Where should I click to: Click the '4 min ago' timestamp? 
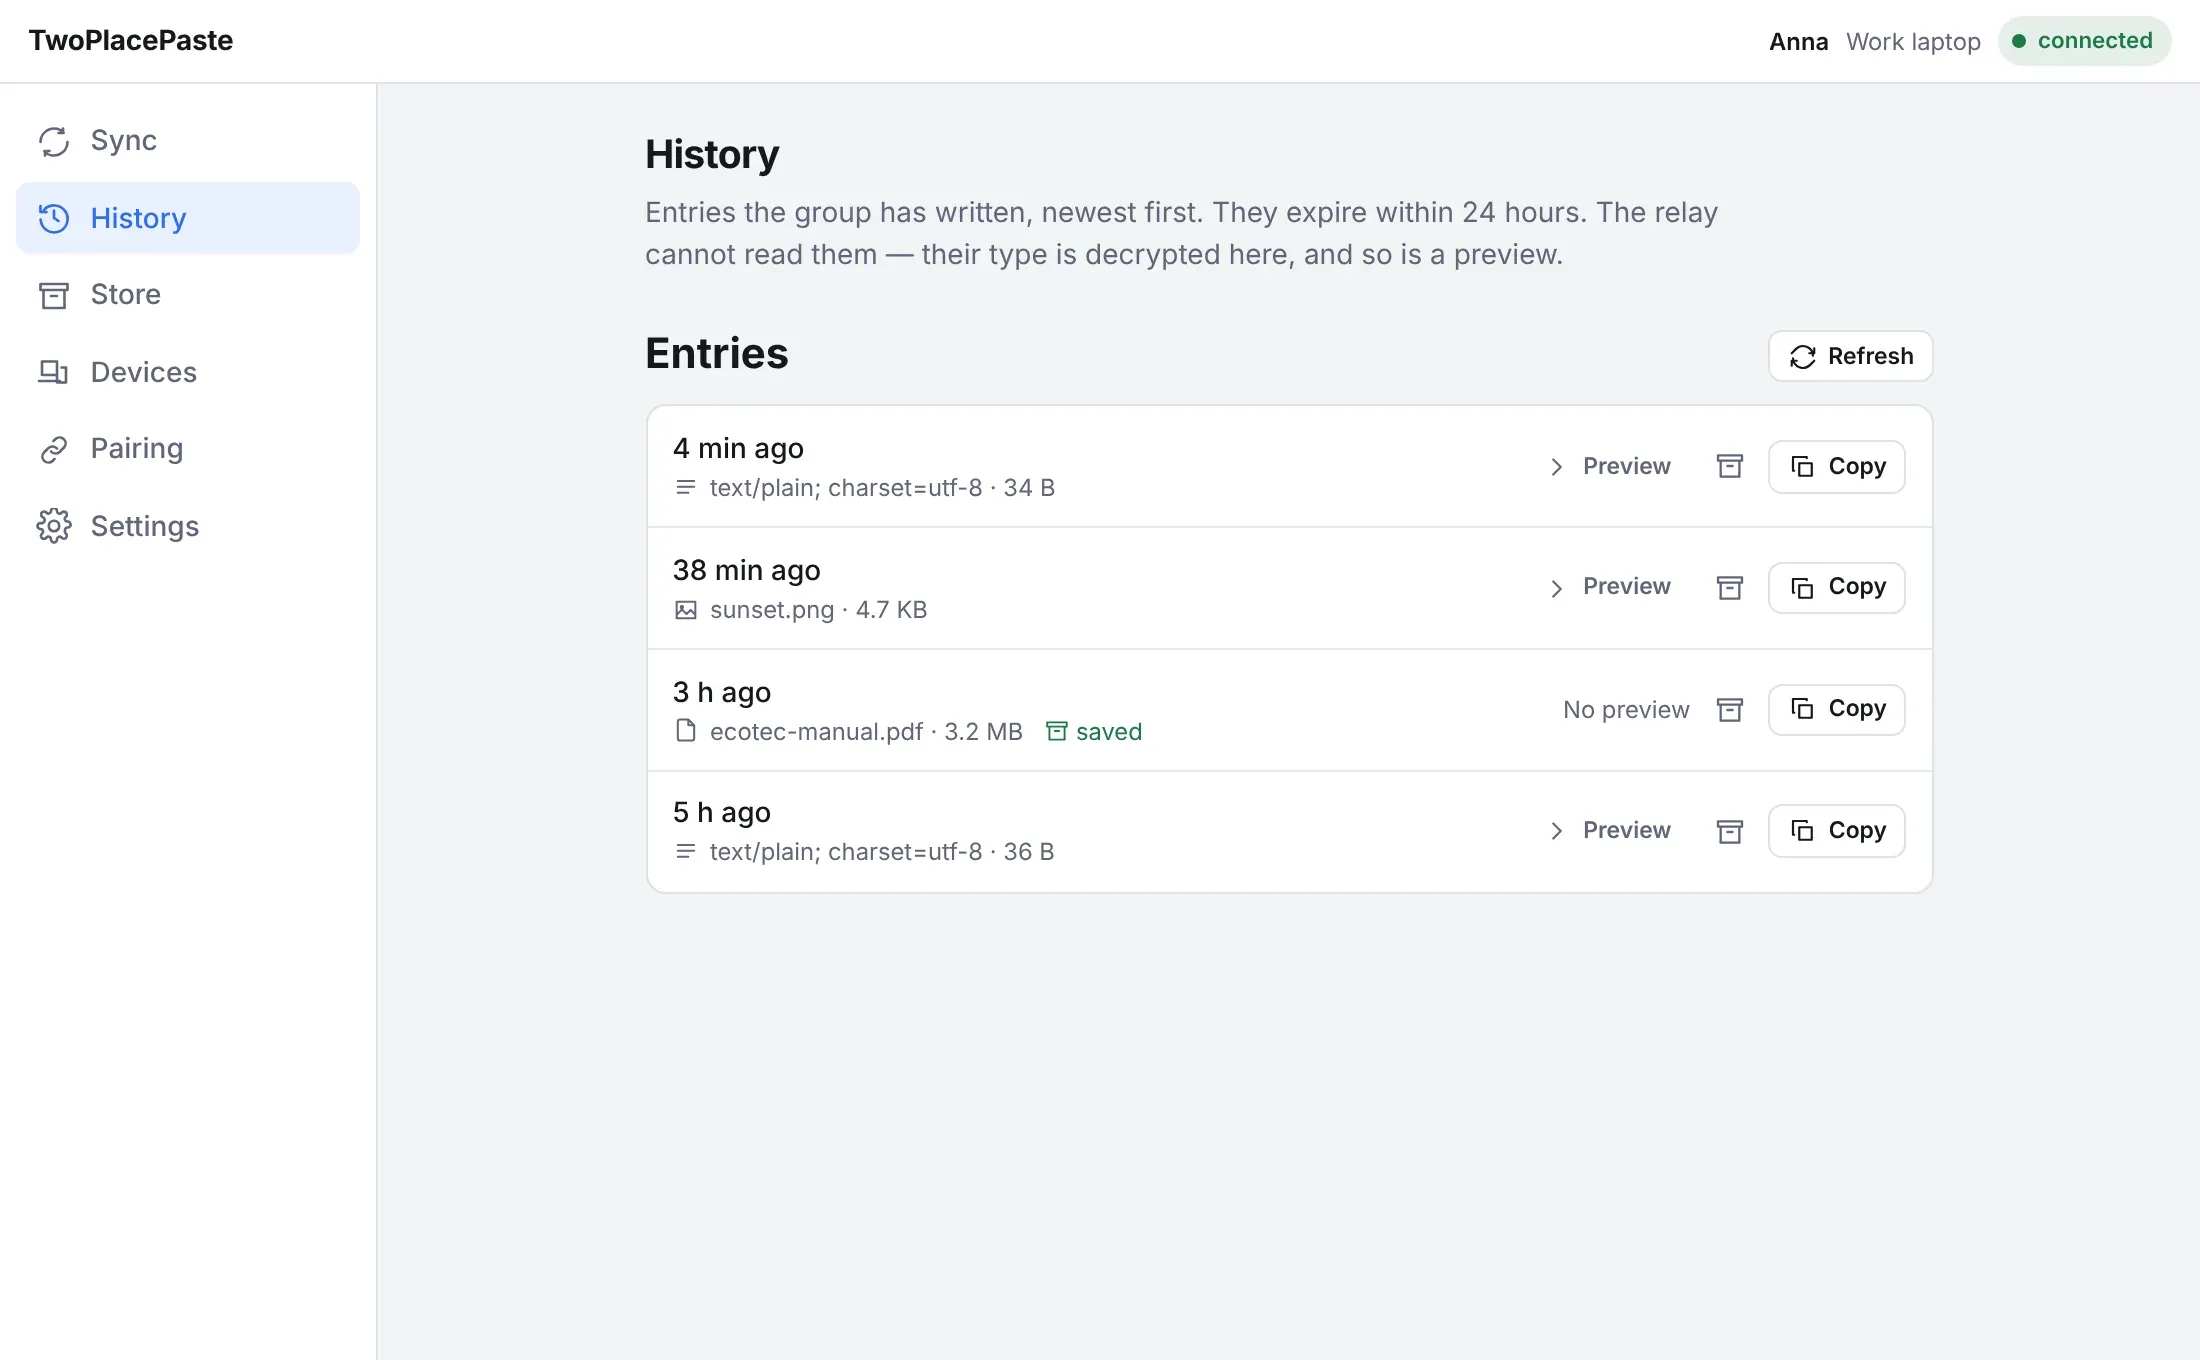point(738,448)
